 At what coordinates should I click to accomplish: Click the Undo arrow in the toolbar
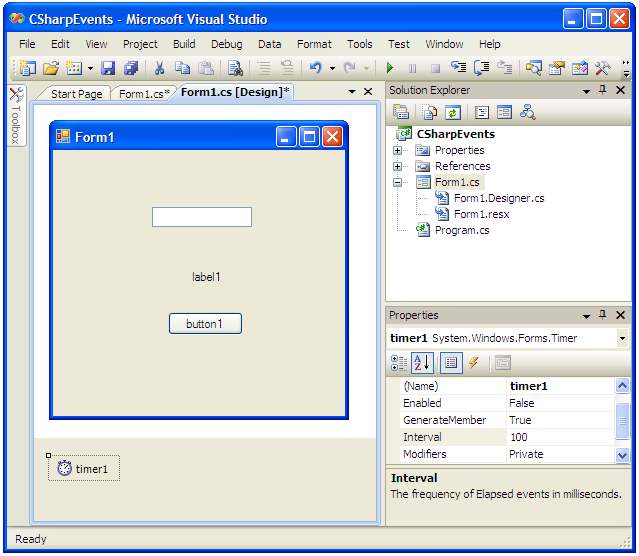[315, 68]
